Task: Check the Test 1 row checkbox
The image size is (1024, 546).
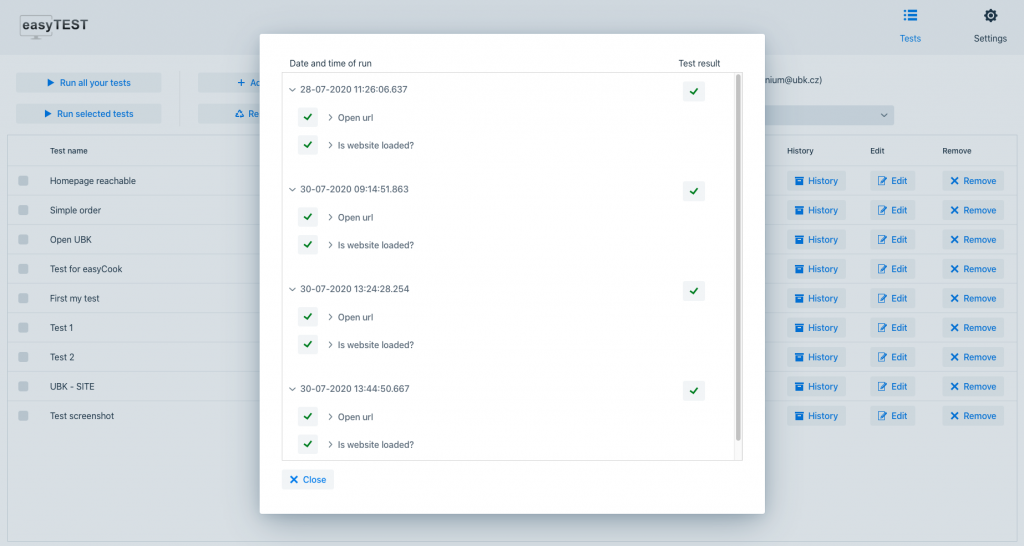Action: click(24, 327)
